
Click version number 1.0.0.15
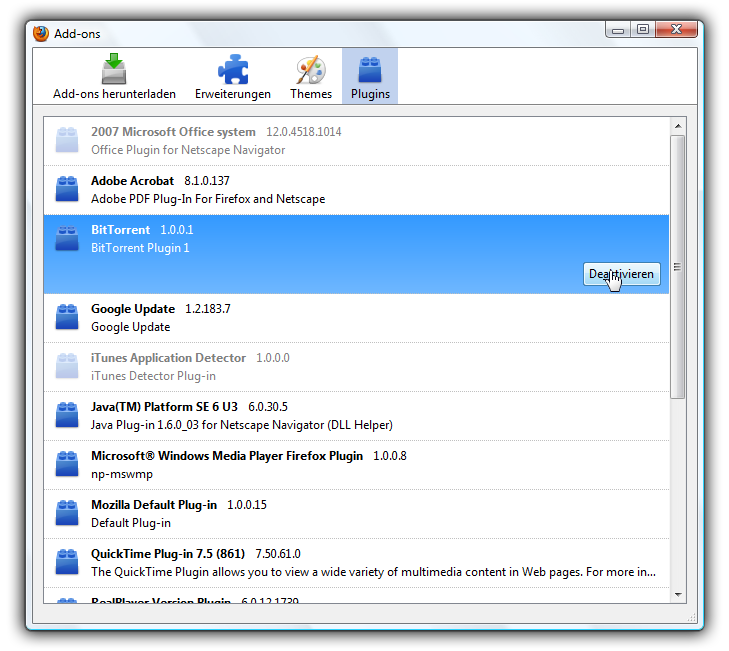[x=247, y=505]
